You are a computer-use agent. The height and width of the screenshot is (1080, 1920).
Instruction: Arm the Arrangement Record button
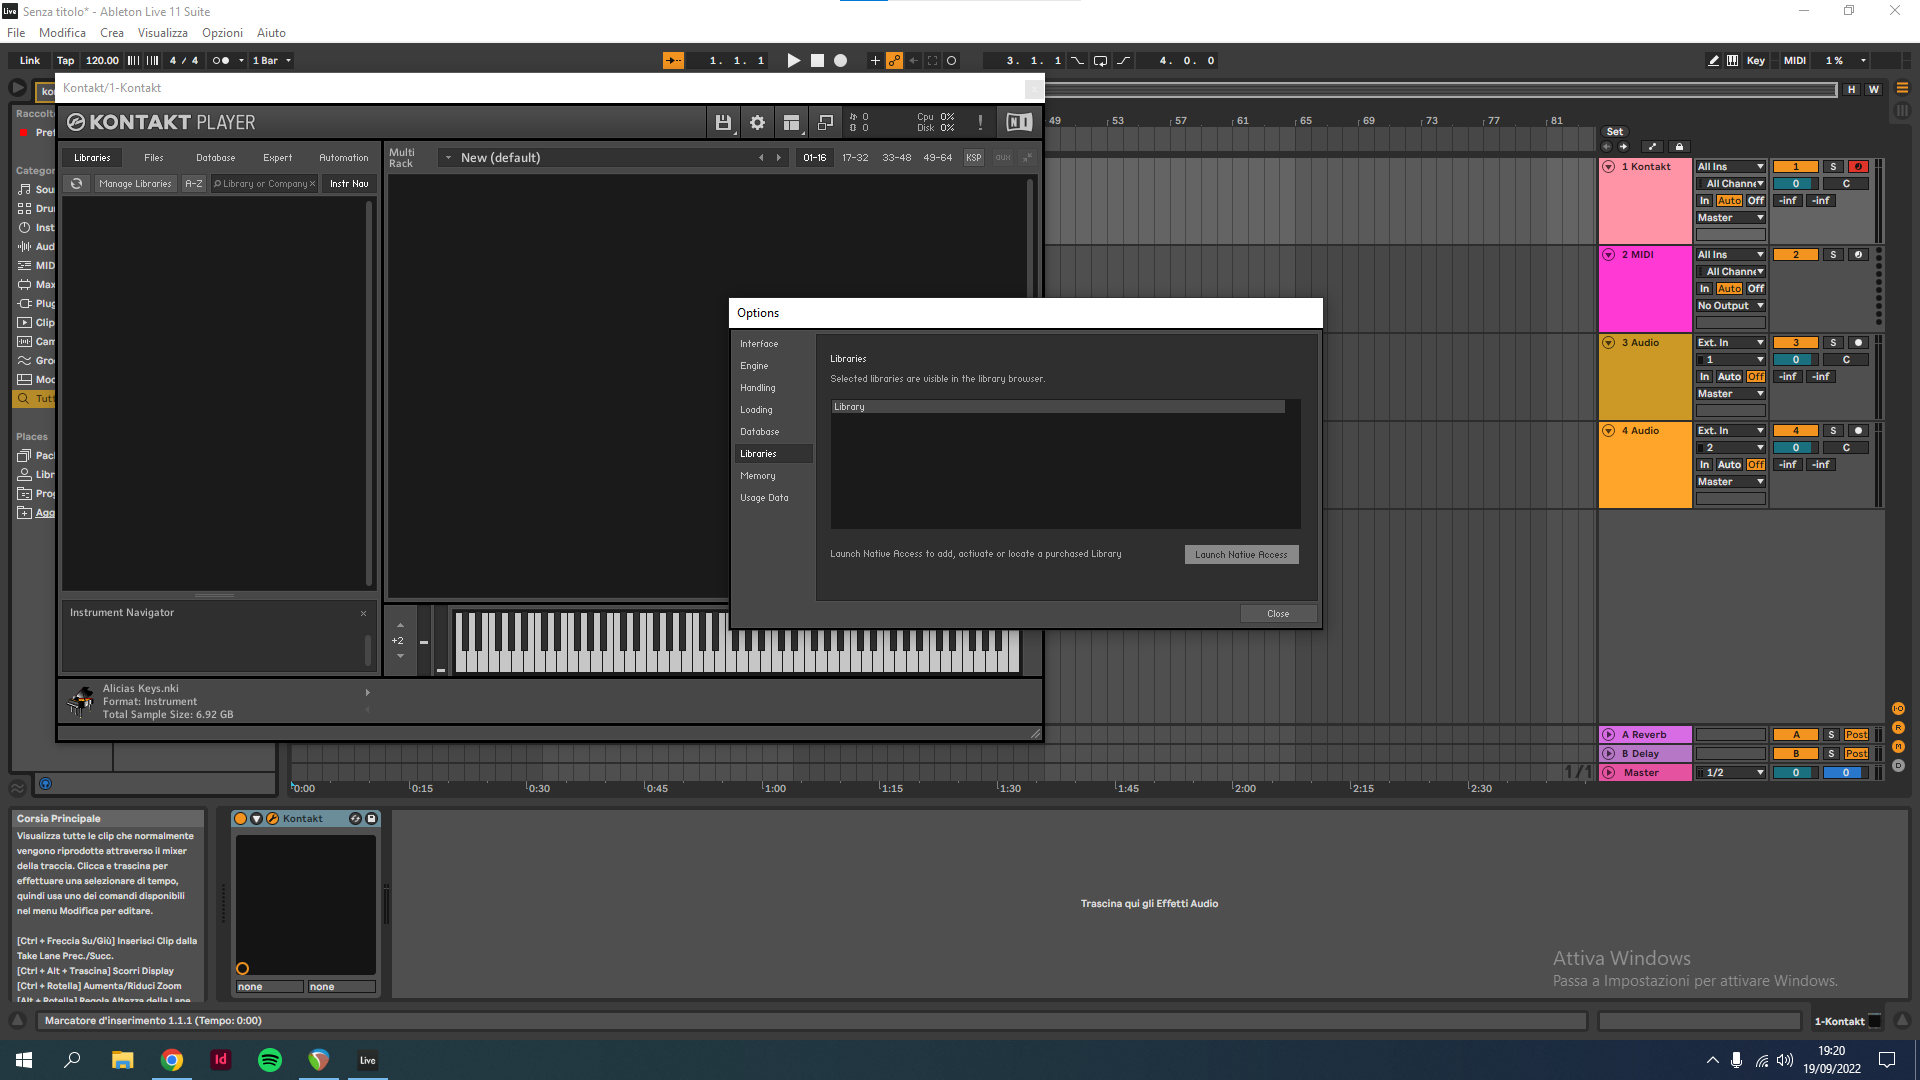[x=841, y=61]
